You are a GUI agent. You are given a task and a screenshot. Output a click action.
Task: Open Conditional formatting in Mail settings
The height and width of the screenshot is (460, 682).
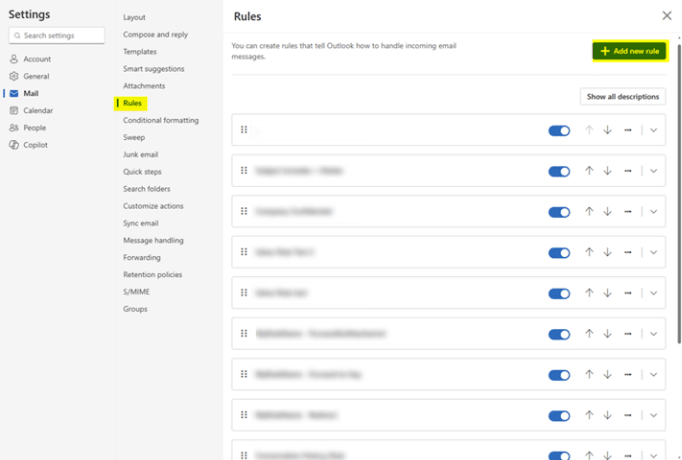160,120
